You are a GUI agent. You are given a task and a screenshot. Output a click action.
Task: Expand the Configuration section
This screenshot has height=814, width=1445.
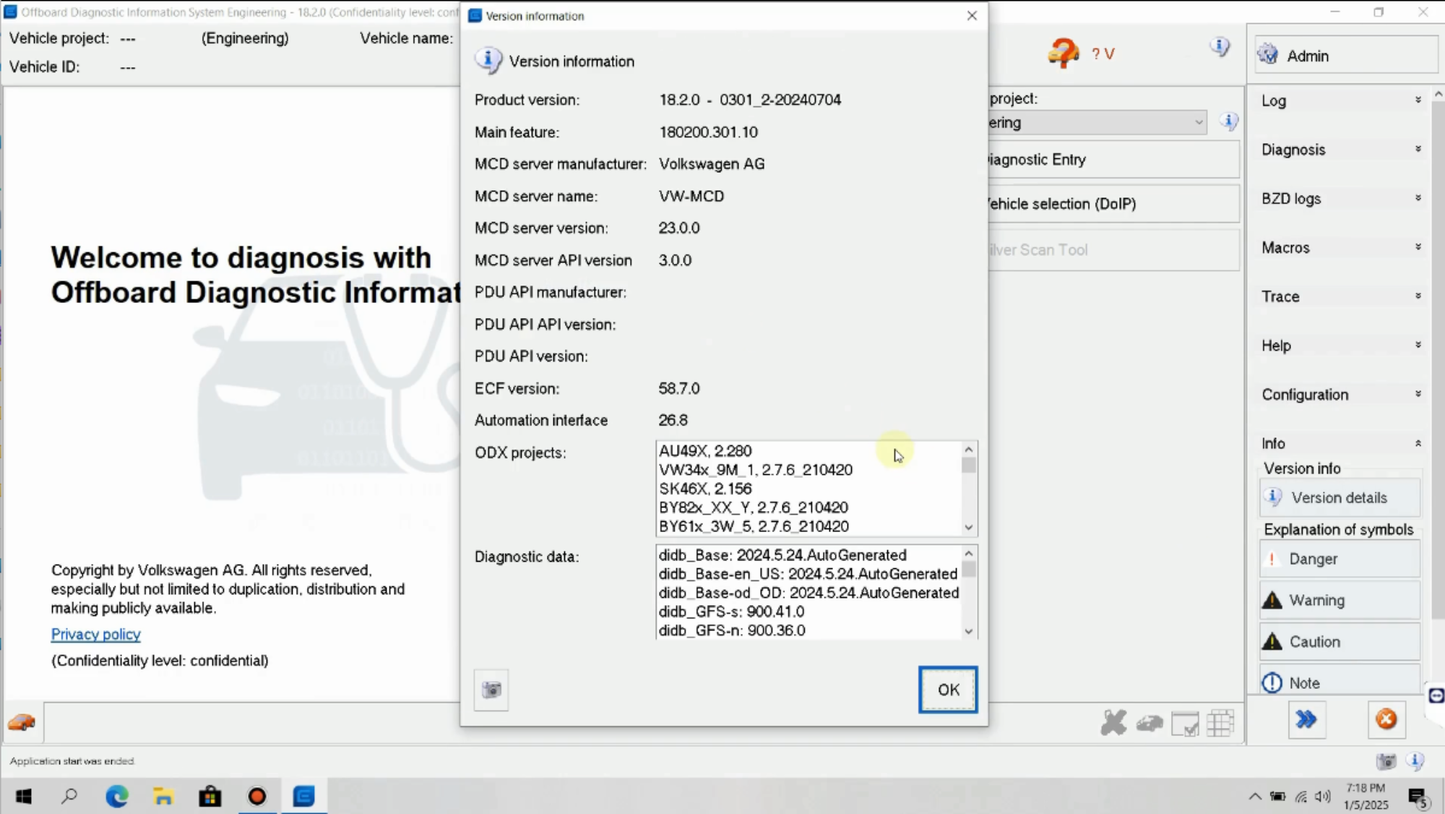(x=1339, y=395)
